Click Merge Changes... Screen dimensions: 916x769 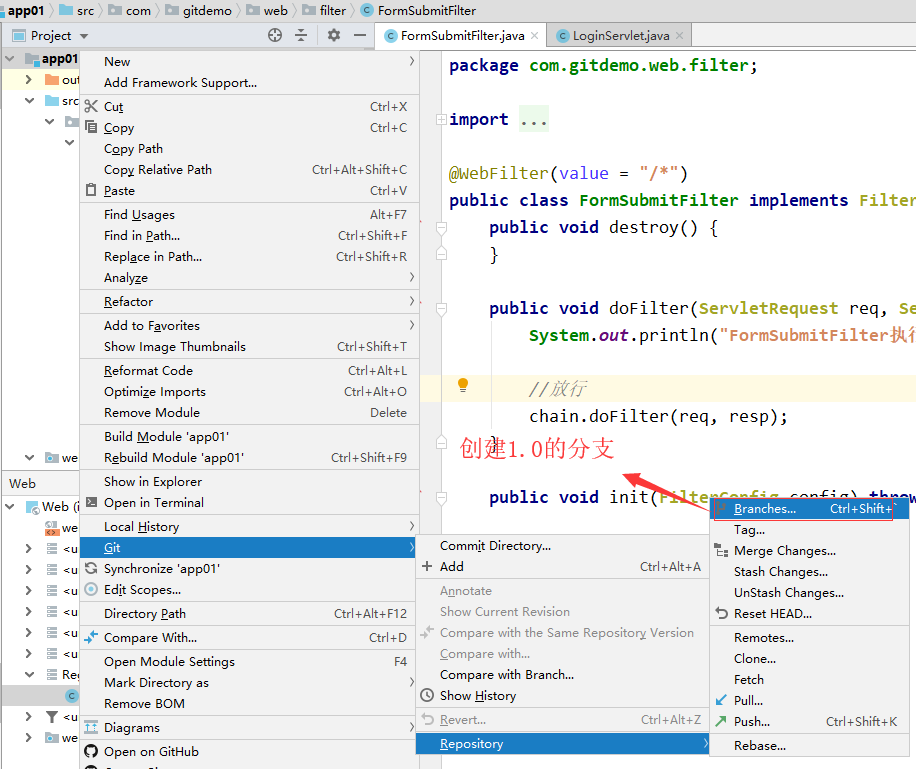(810, 550)
